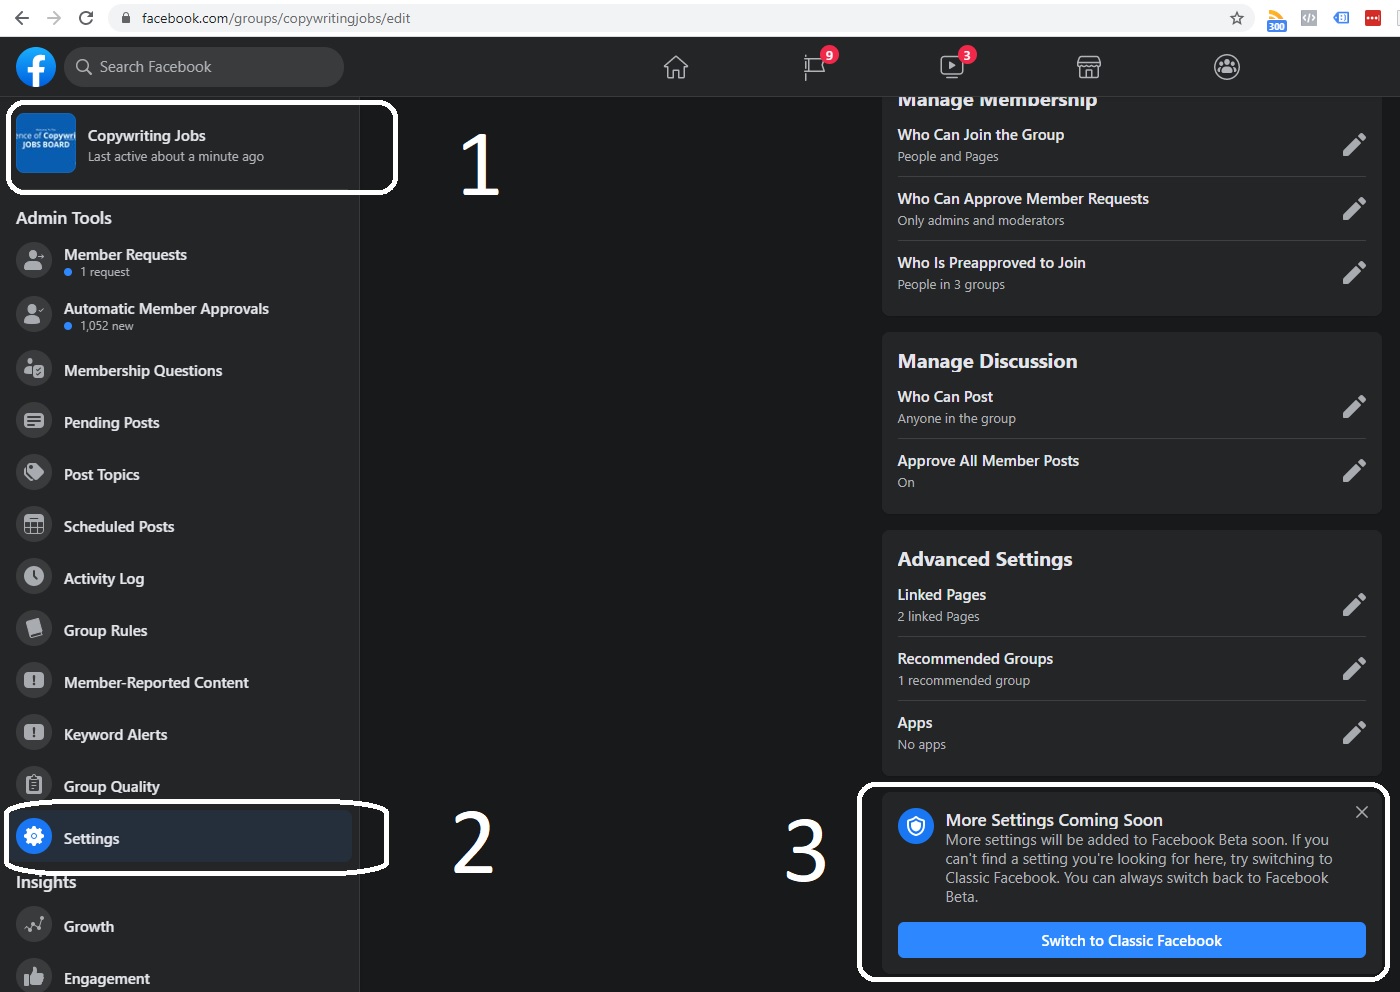
Task: Click the 'Anyone in the group' text
Action: coord(956,419)
